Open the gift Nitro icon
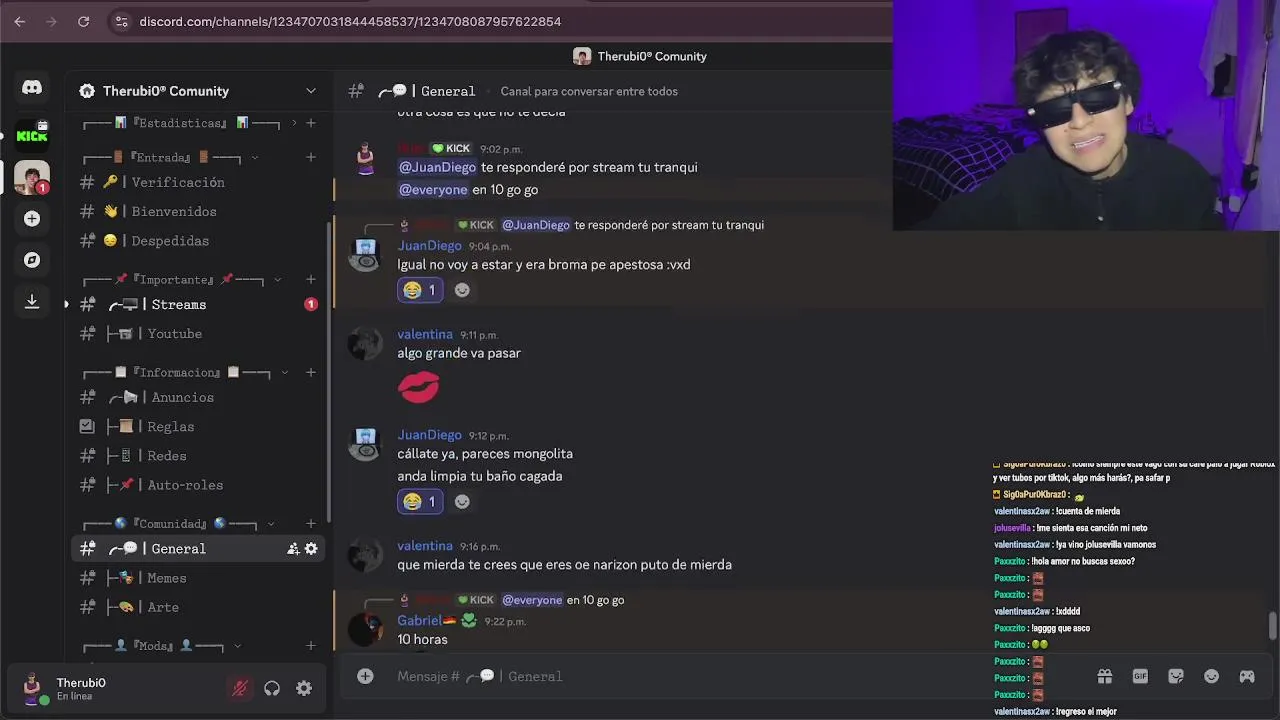Screen dimensions: 1280x720 coord(1105,676)
